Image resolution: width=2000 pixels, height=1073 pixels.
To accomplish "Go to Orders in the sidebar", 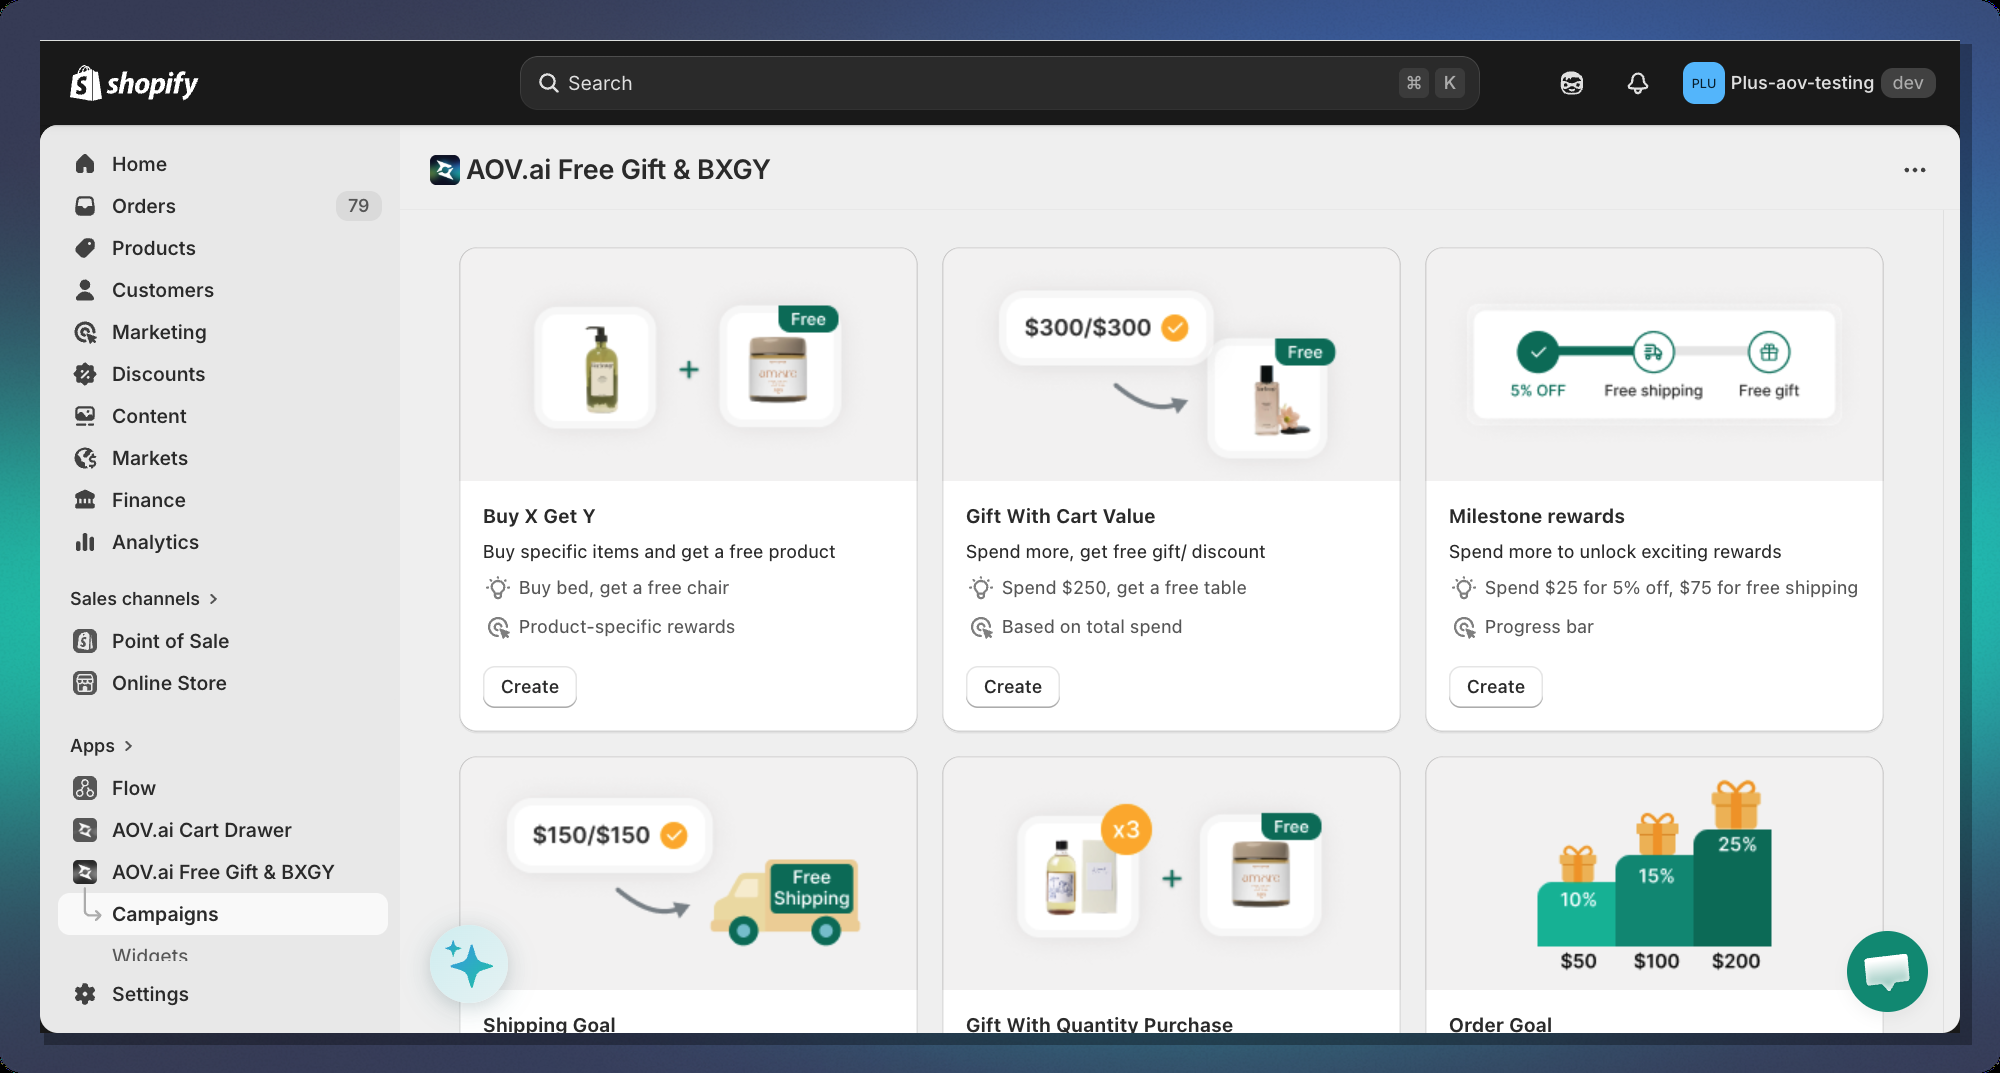I will [144, 206].
